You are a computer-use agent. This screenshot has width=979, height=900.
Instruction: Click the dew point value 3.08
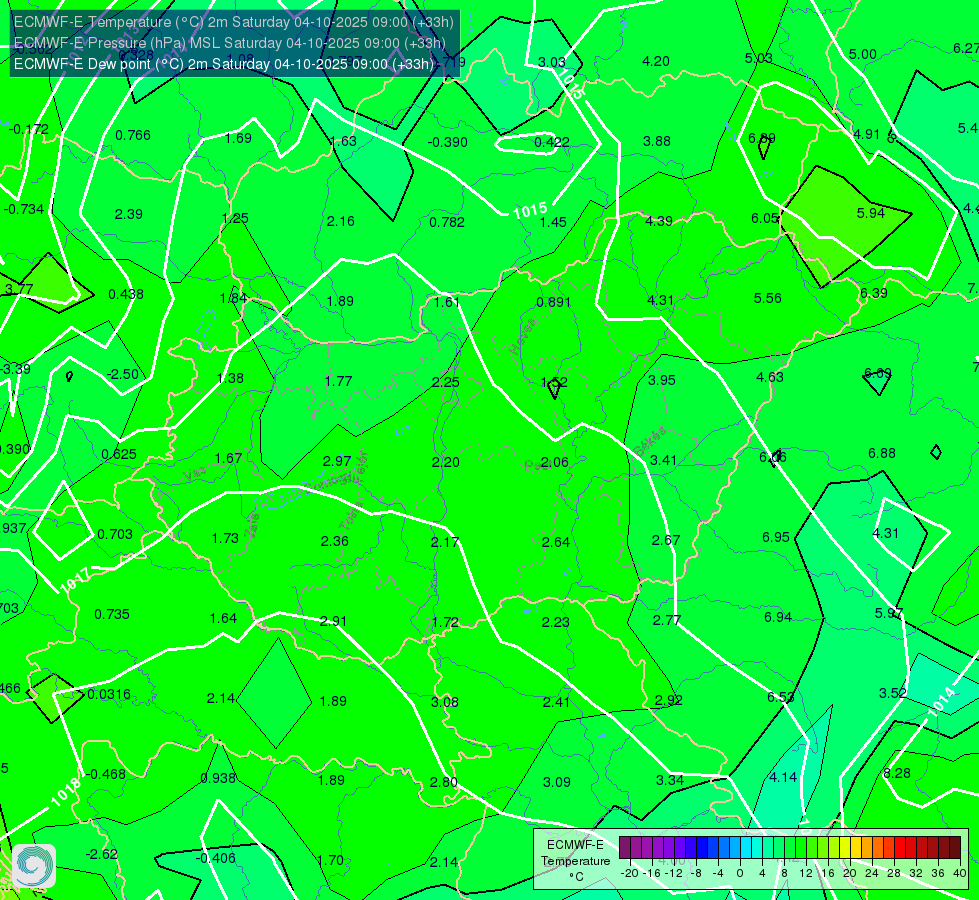pos(445,702)
